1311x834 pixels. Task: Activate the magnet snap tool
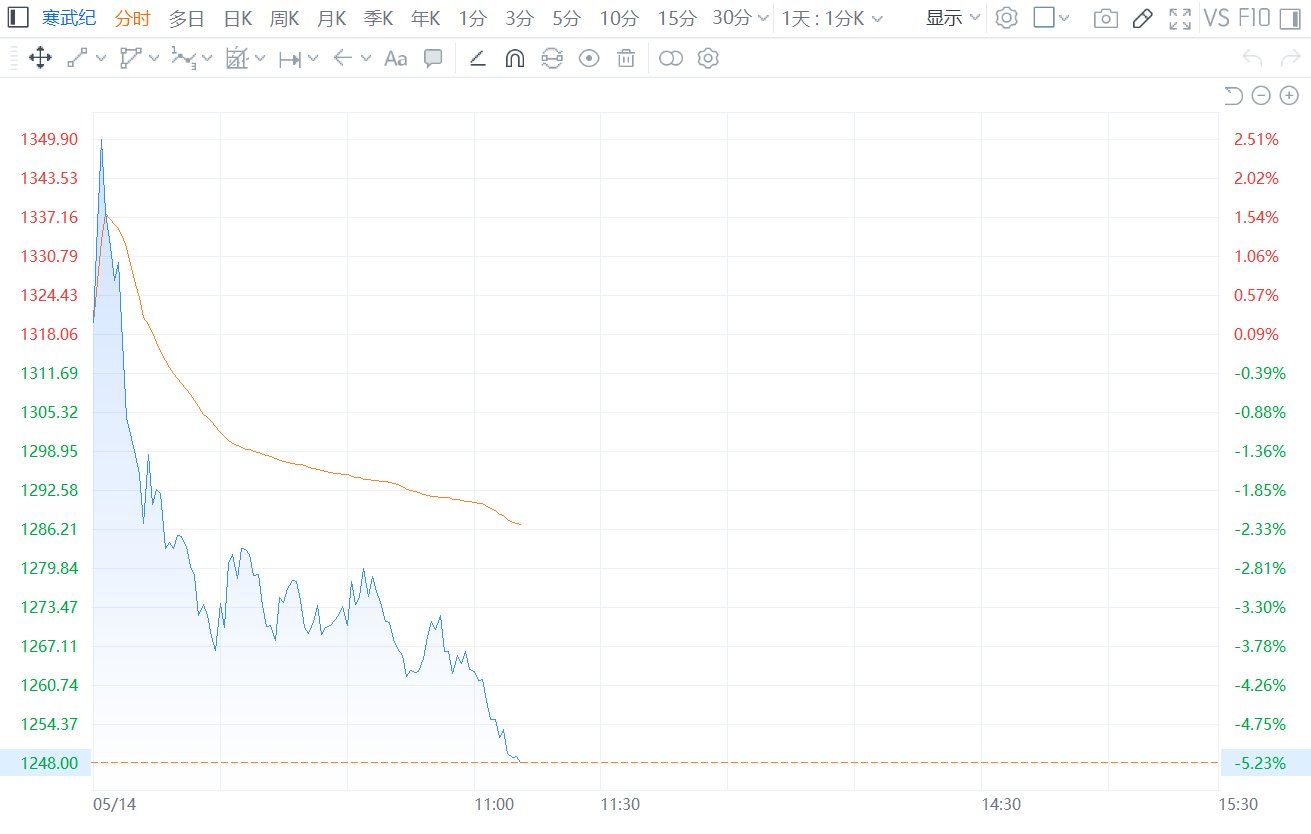tap(514, 58)
